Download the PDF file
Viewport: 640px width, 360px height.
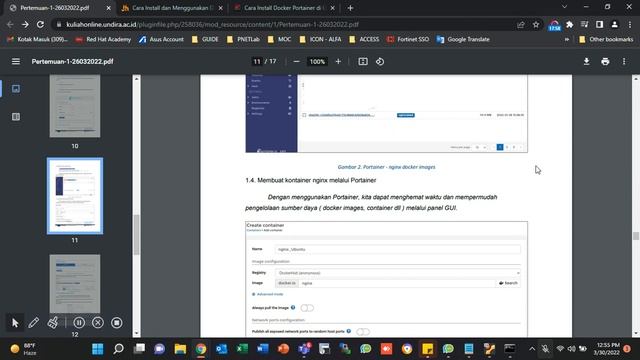tap(586, 62)
